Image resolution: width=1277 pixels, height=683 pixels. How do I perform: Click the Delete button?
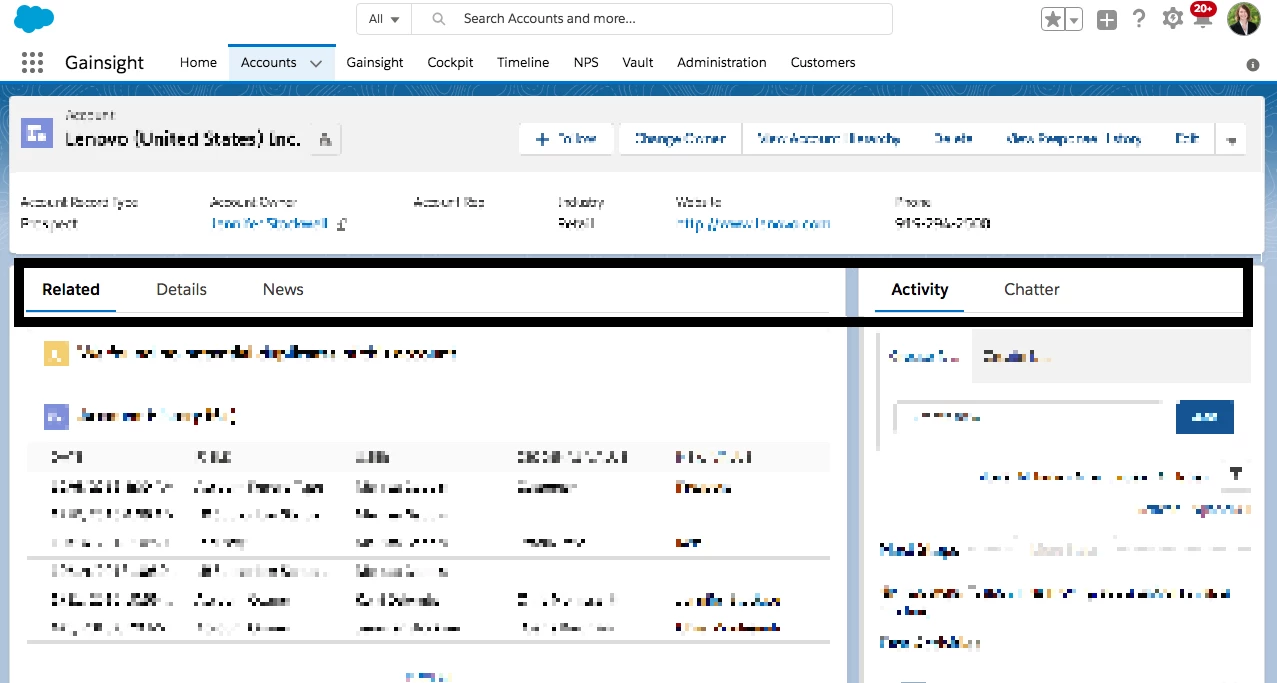click(953, 139)
